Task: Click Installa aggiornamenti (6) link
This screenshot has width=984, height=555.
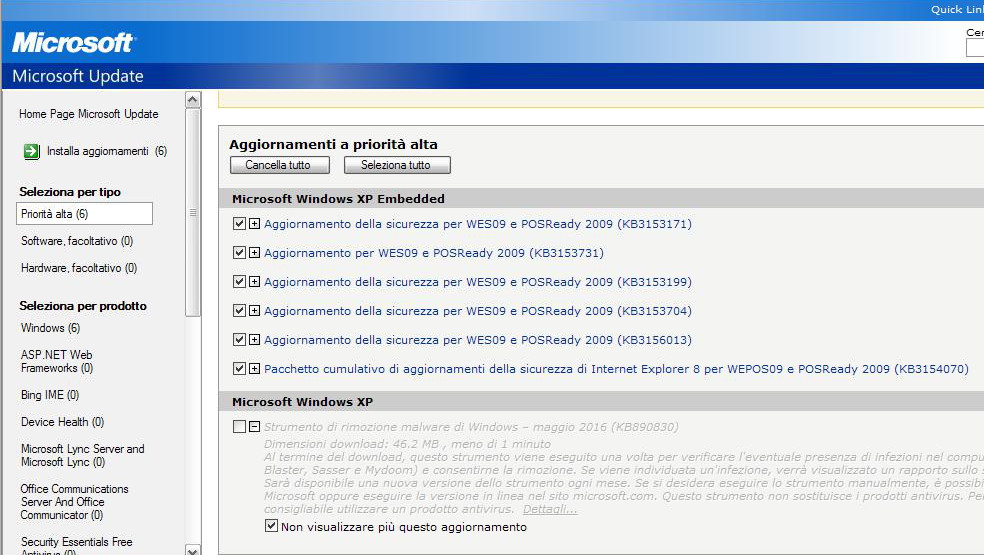Action: tap(107, 151)
